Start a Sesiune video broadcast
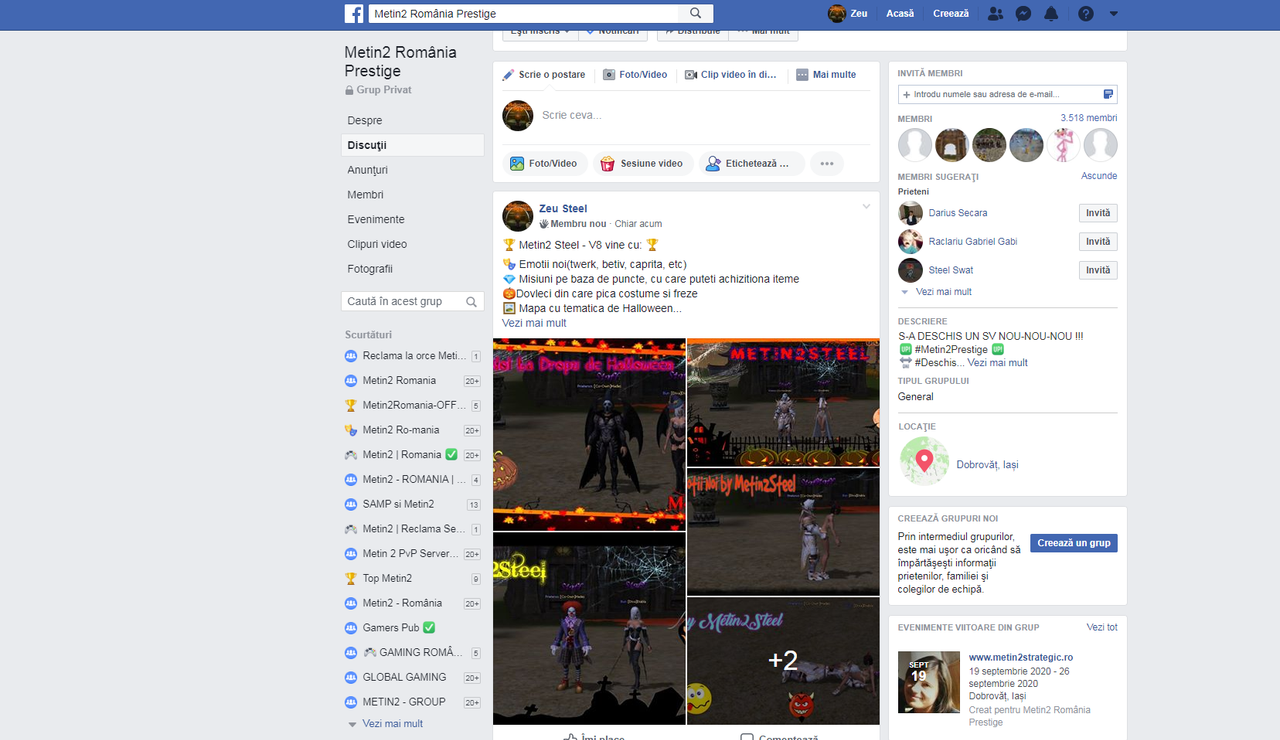Viewport: 1280px width, 740px height. tap(642, 162)
